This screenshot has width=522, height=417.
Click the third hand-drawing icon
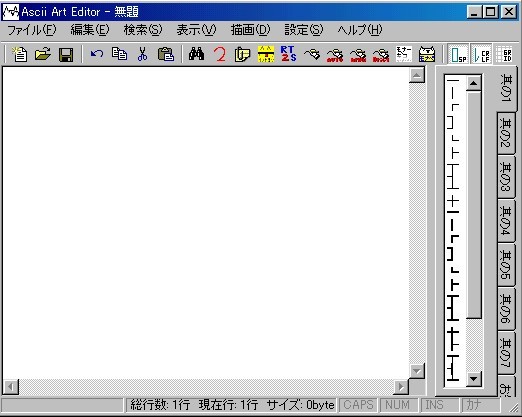click(358, 54)
